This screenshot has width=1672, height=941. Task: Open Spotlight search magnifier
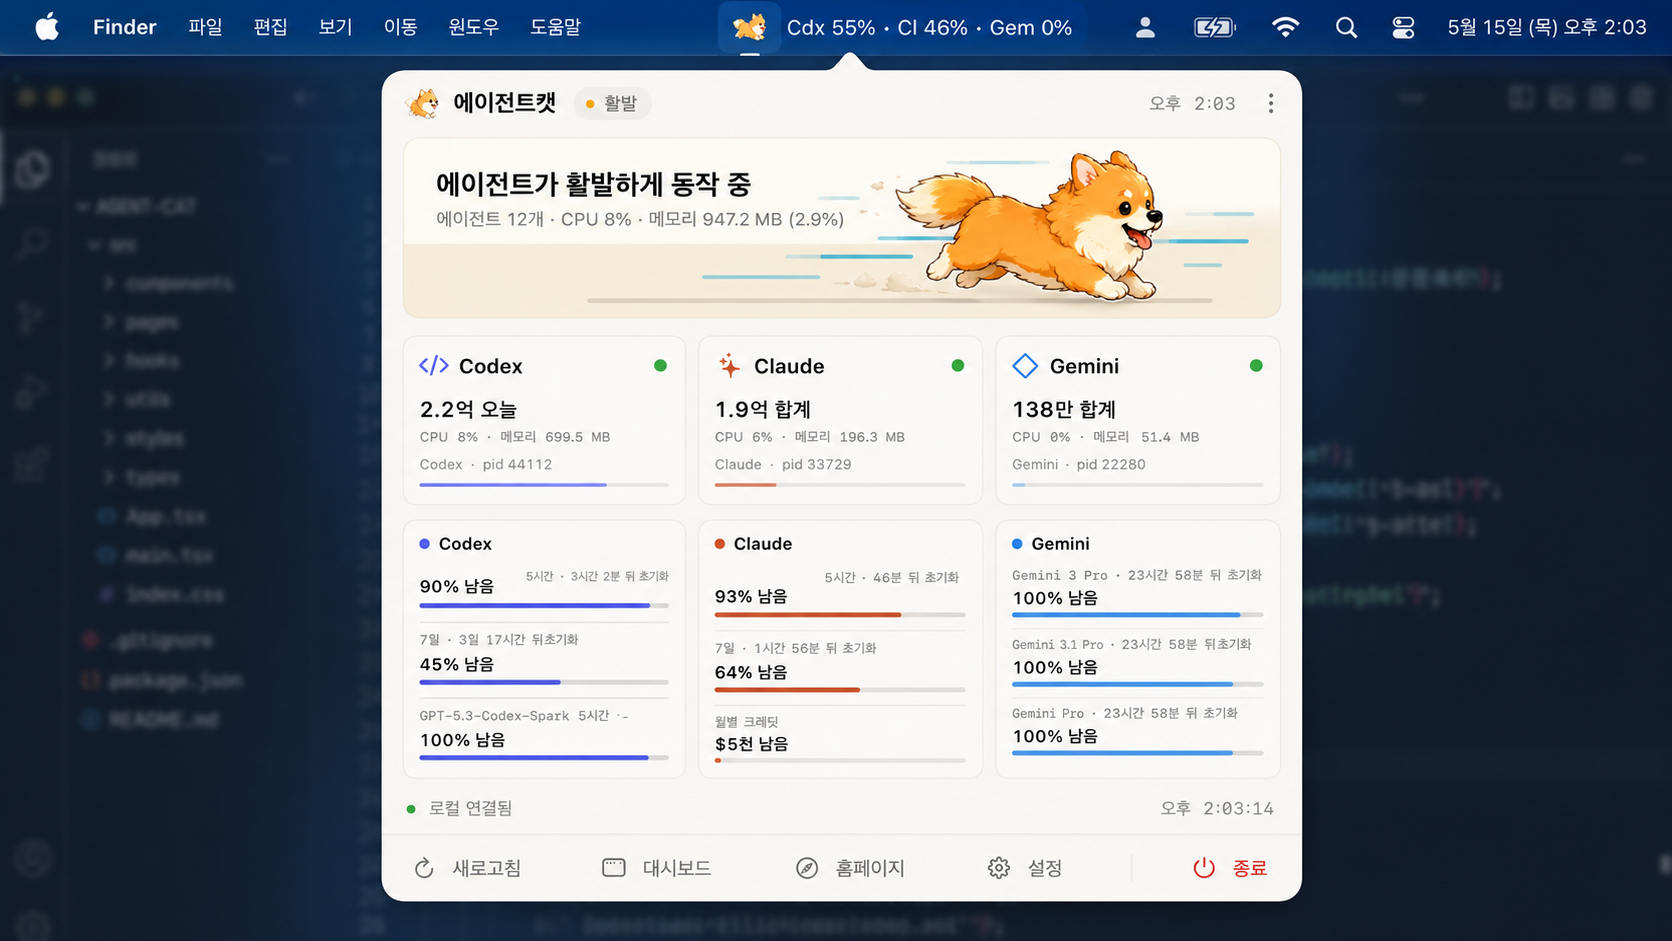point(1346,27)
